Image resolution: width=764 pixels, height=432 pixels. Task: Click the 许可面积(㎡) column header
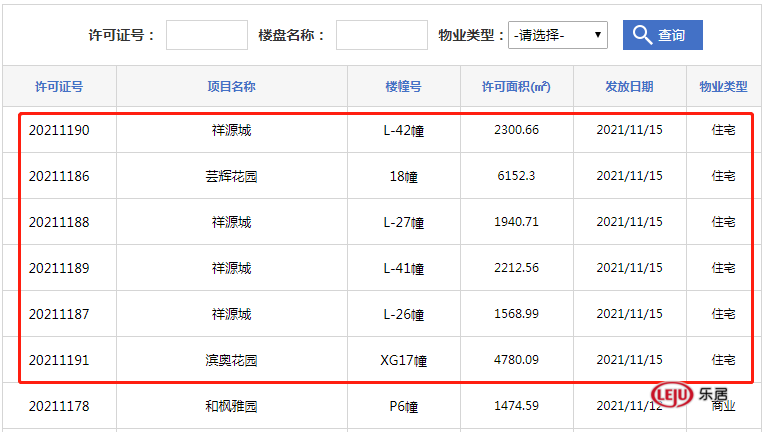coord(516,87)
